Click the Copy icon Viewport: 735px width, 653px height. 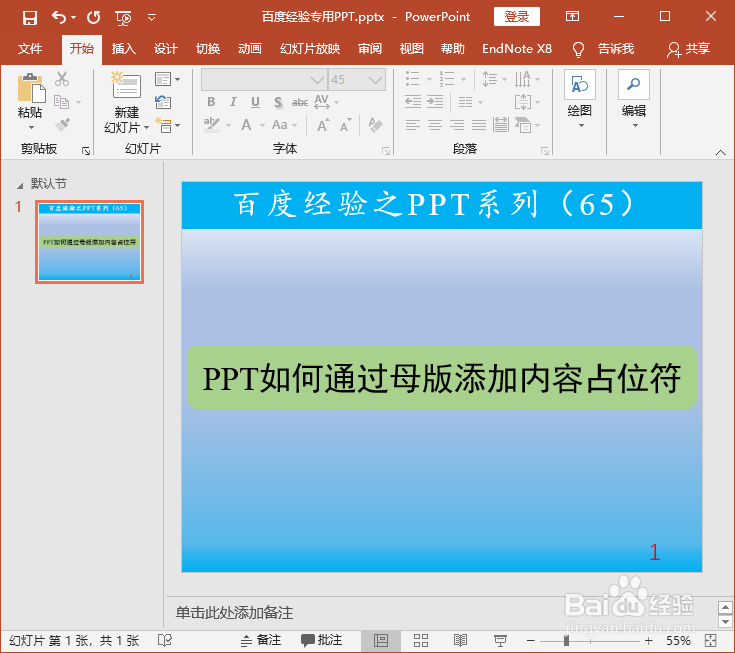pos(61,102)
